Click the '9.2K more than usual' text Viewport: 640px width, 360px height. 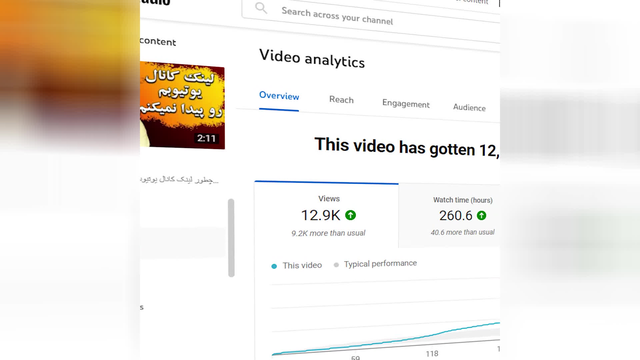pyautogui.click(x=328, y=233)
